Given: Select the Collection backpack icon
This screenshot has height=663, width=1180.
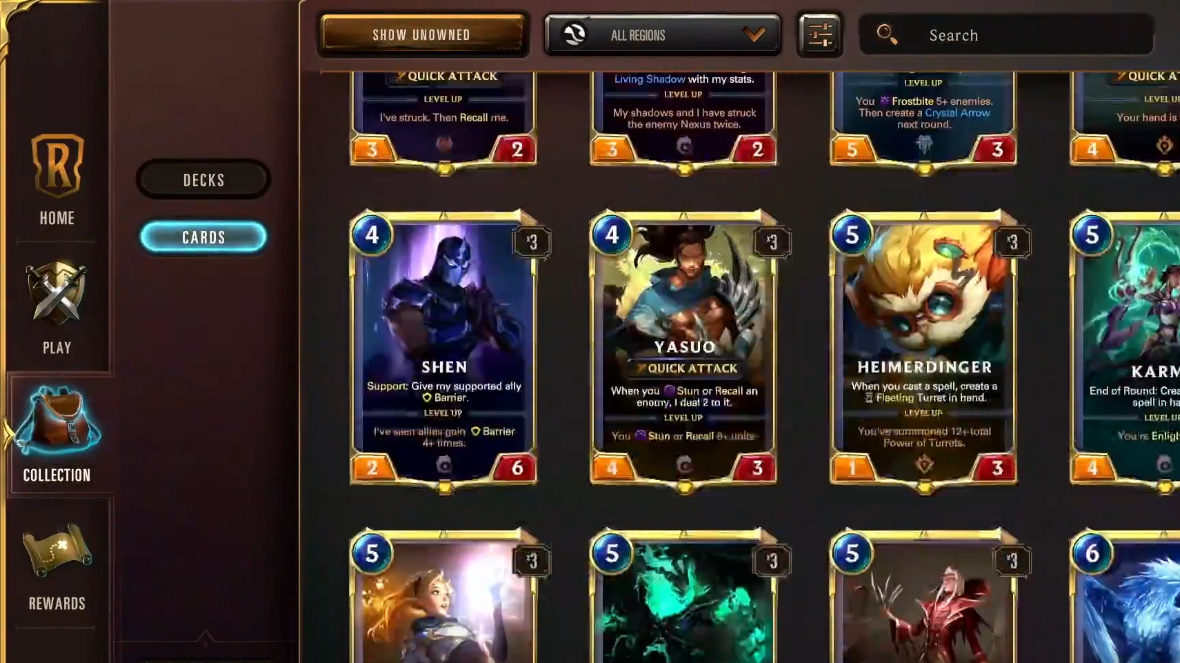Looking at the screenshot, I should [x=57, y=421].
